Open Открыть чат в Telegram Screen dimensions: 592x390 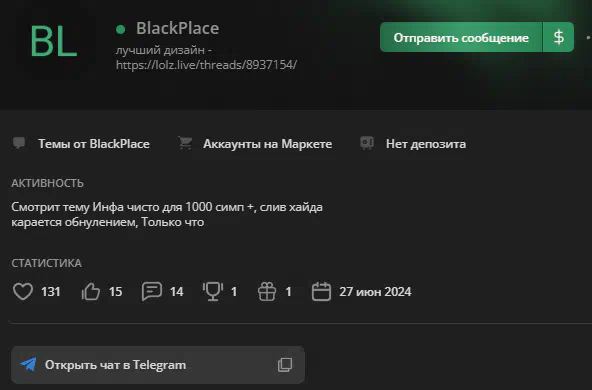158,365
